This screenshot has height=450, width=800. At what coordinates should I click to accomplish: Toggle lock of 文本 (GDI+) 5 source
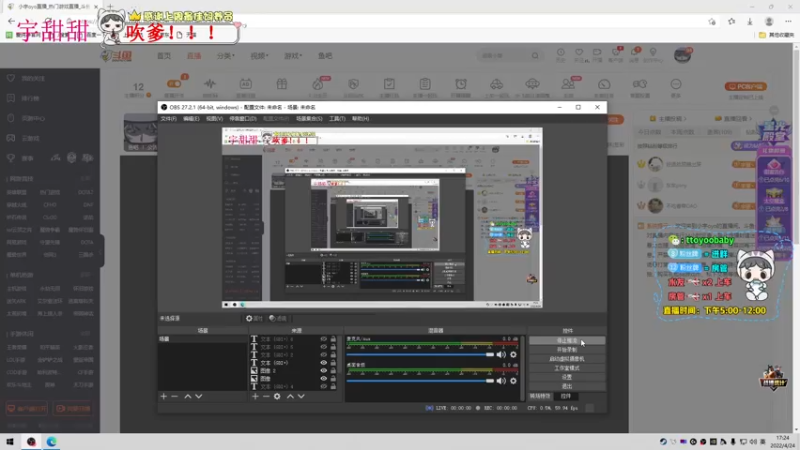coord(333,347)
